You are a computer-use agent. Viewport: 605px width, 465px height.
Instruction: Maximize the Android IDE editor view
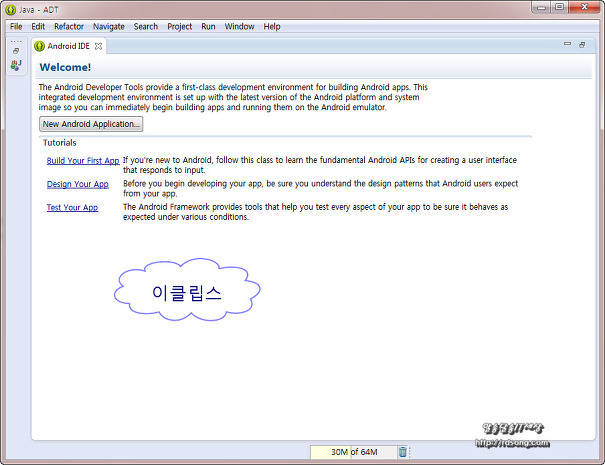(582, 45)
